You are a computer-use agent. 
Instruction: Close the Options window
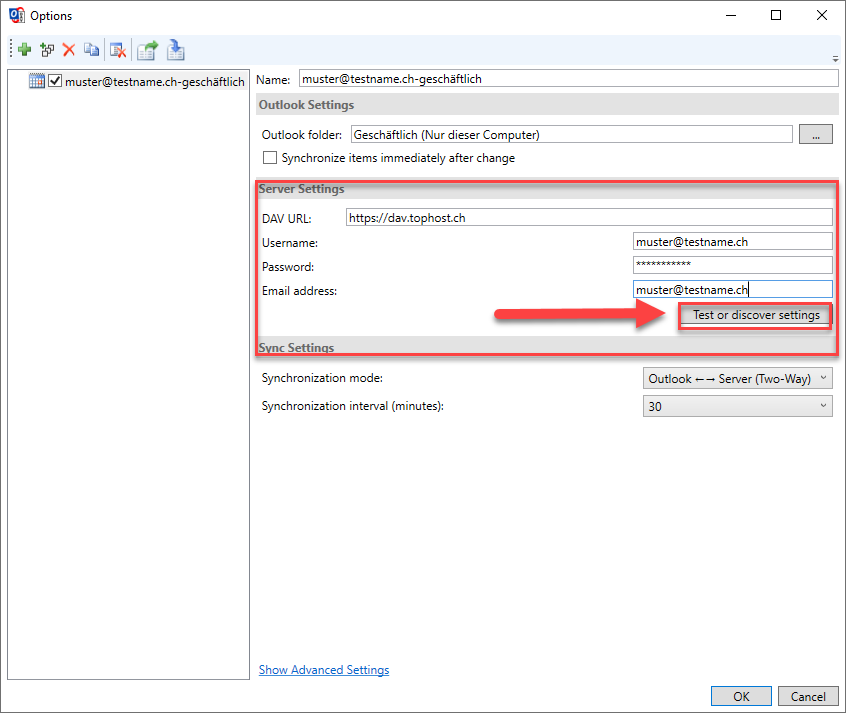pos(822,15)
